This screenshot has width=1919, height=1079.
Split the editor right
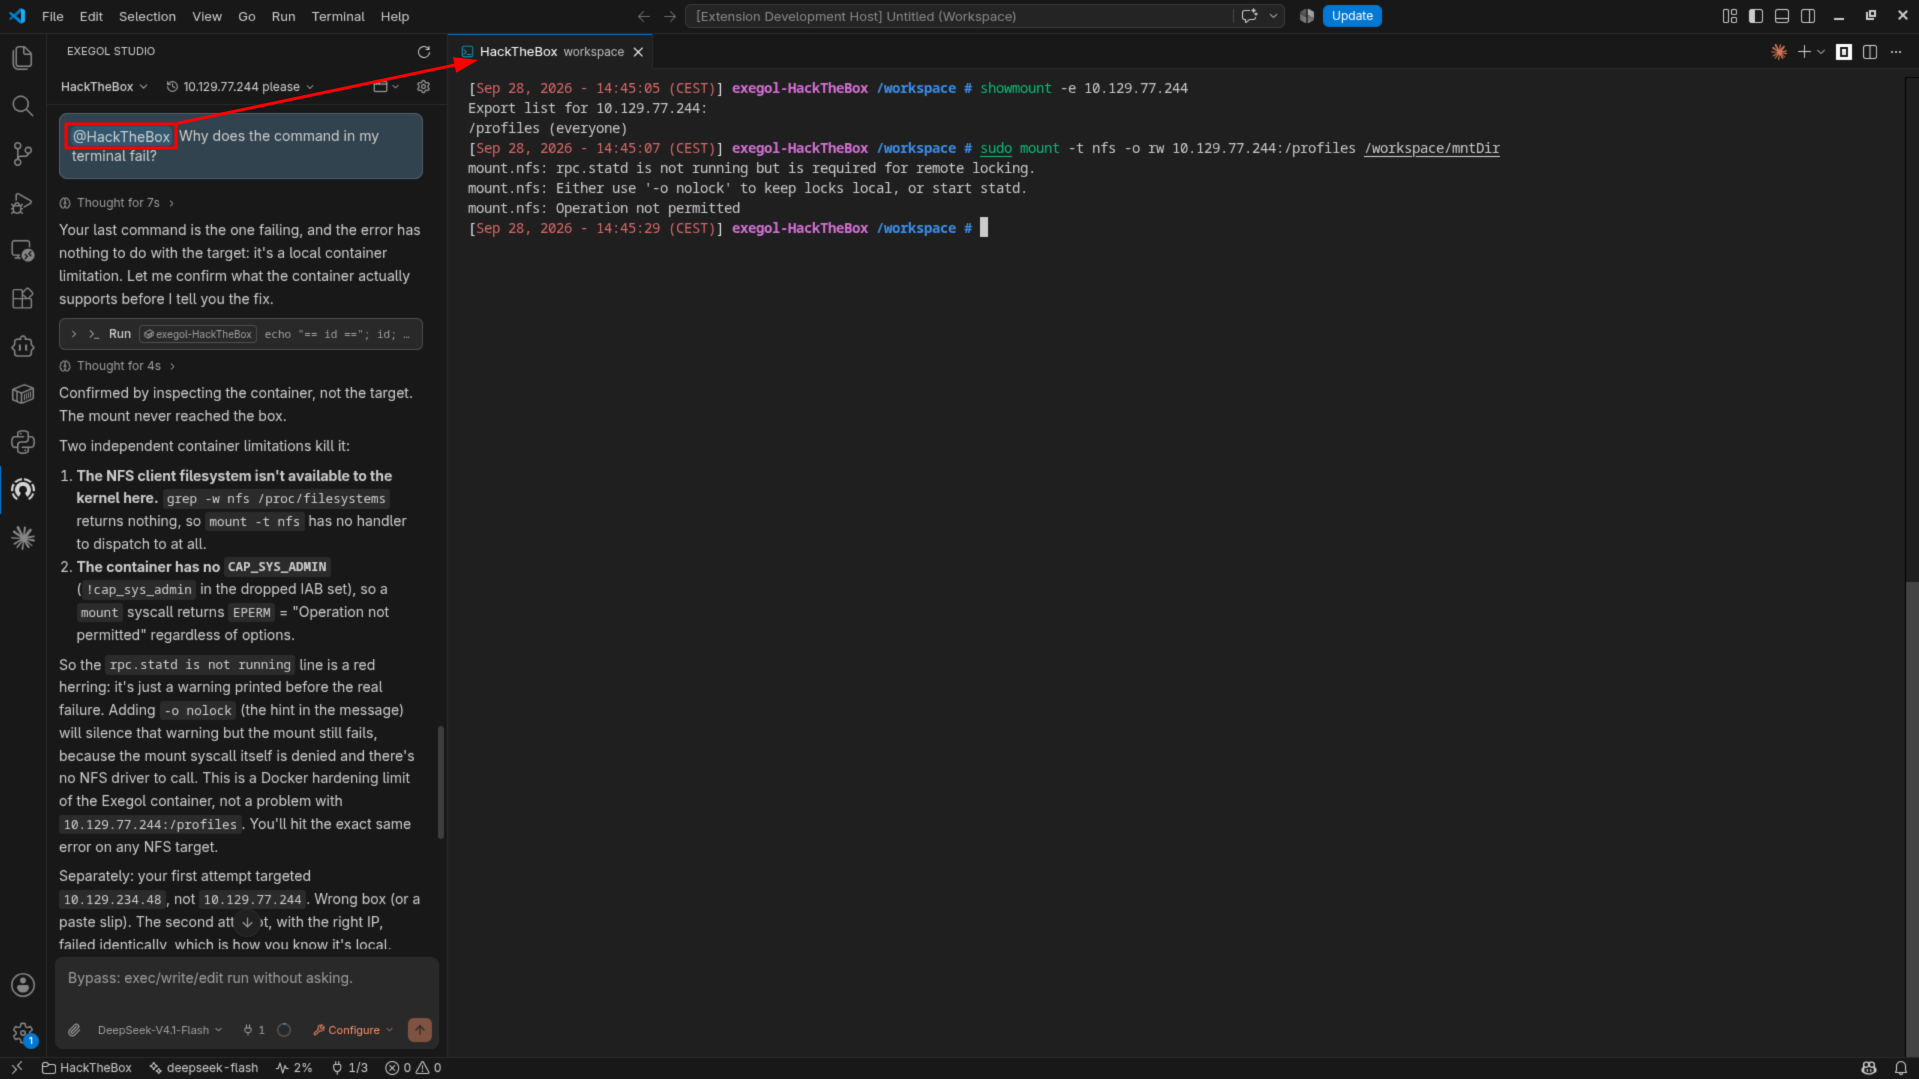(1870, 52)
